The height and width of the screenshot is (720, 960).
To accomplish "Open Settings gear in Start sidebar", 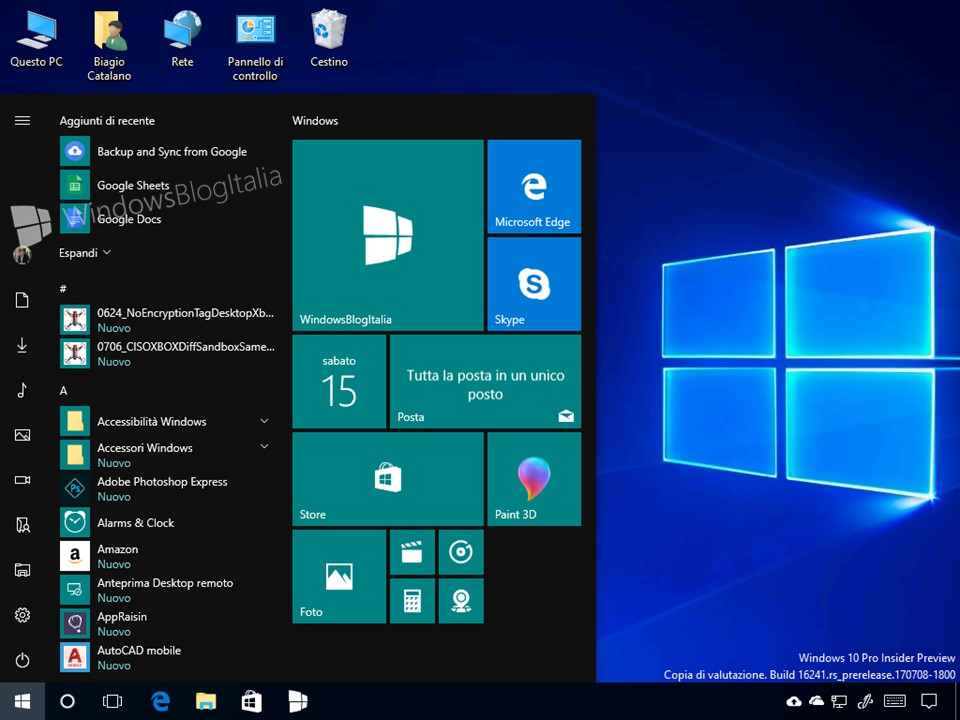I will (x=22, y=615).
